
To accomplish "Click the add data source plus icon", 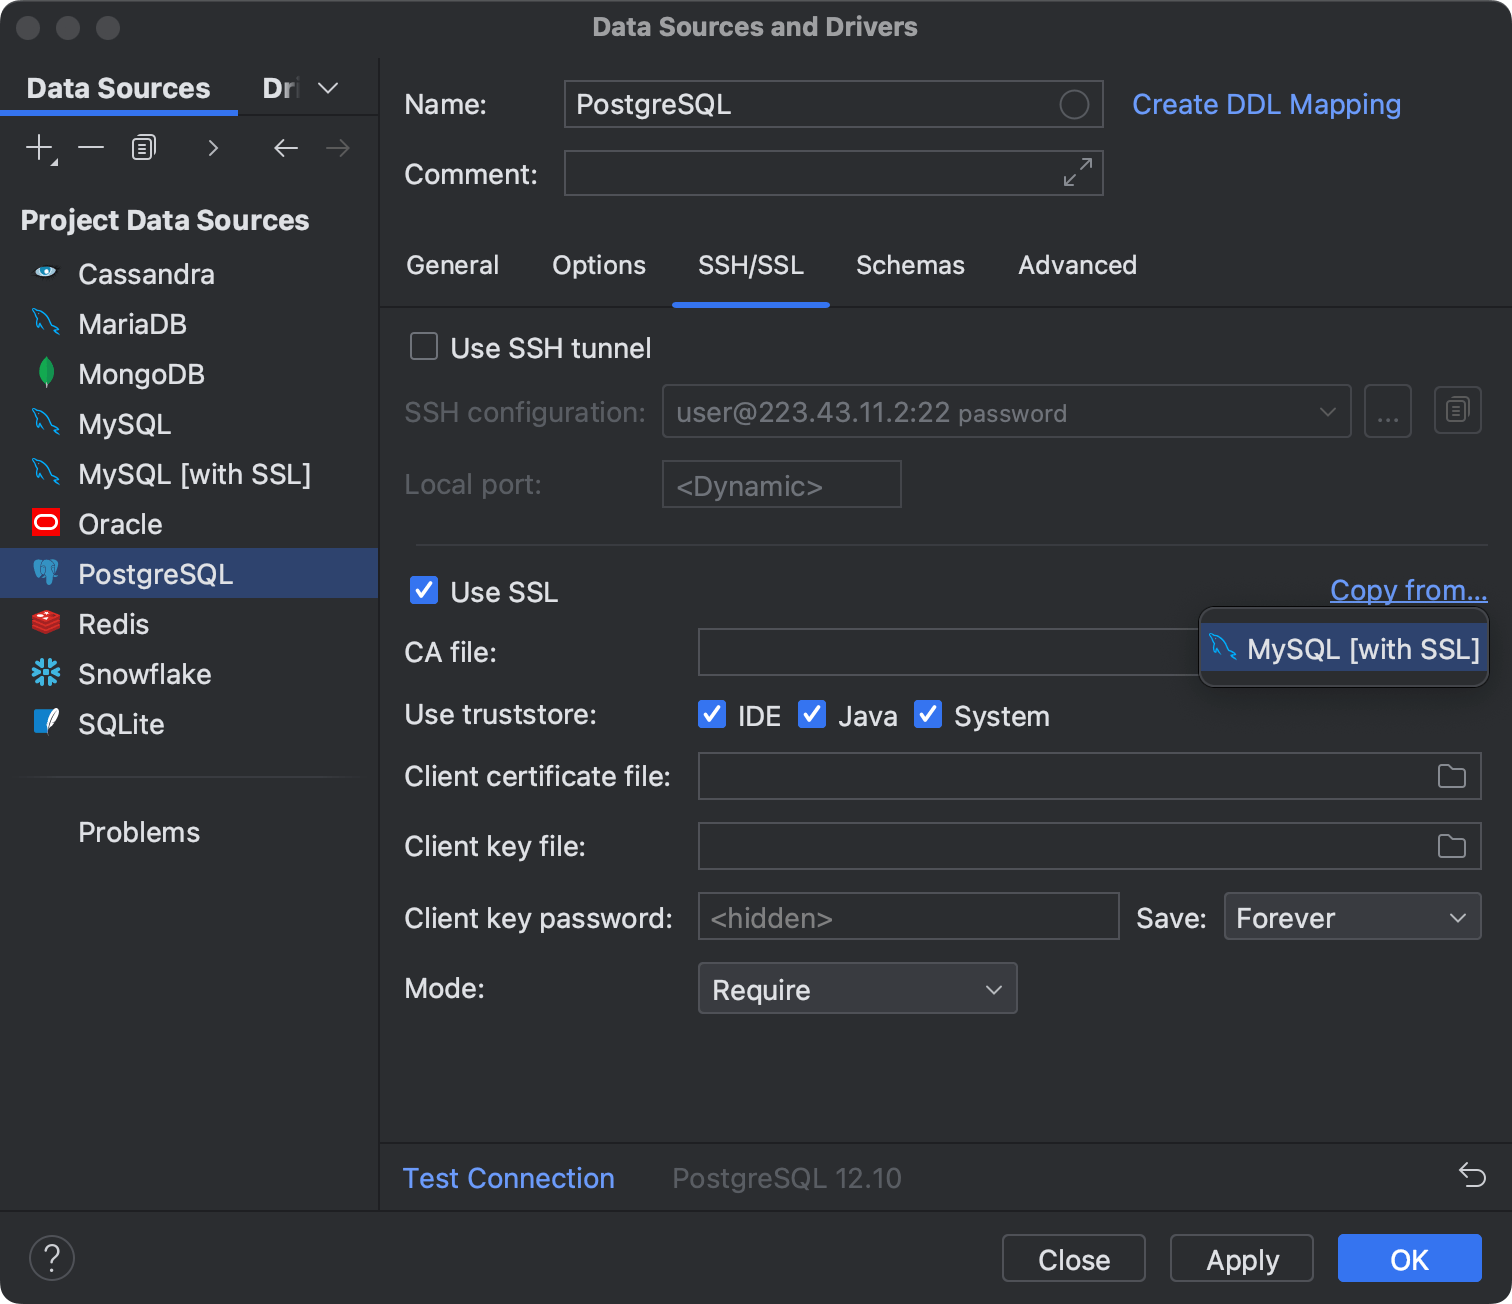I will pos(39,148).
